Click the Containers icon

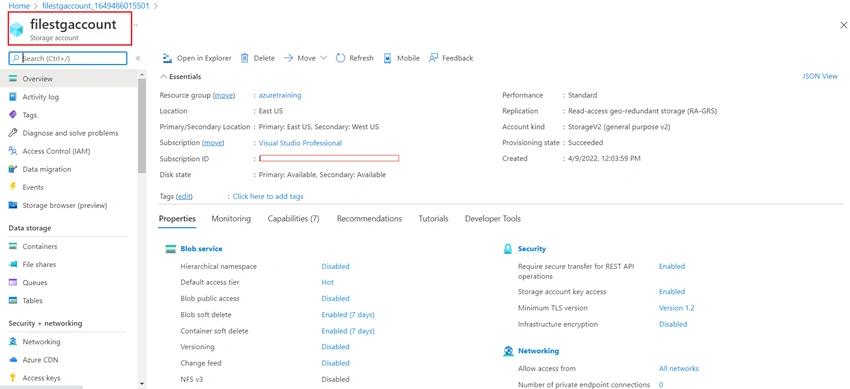(x=12, y=247)
